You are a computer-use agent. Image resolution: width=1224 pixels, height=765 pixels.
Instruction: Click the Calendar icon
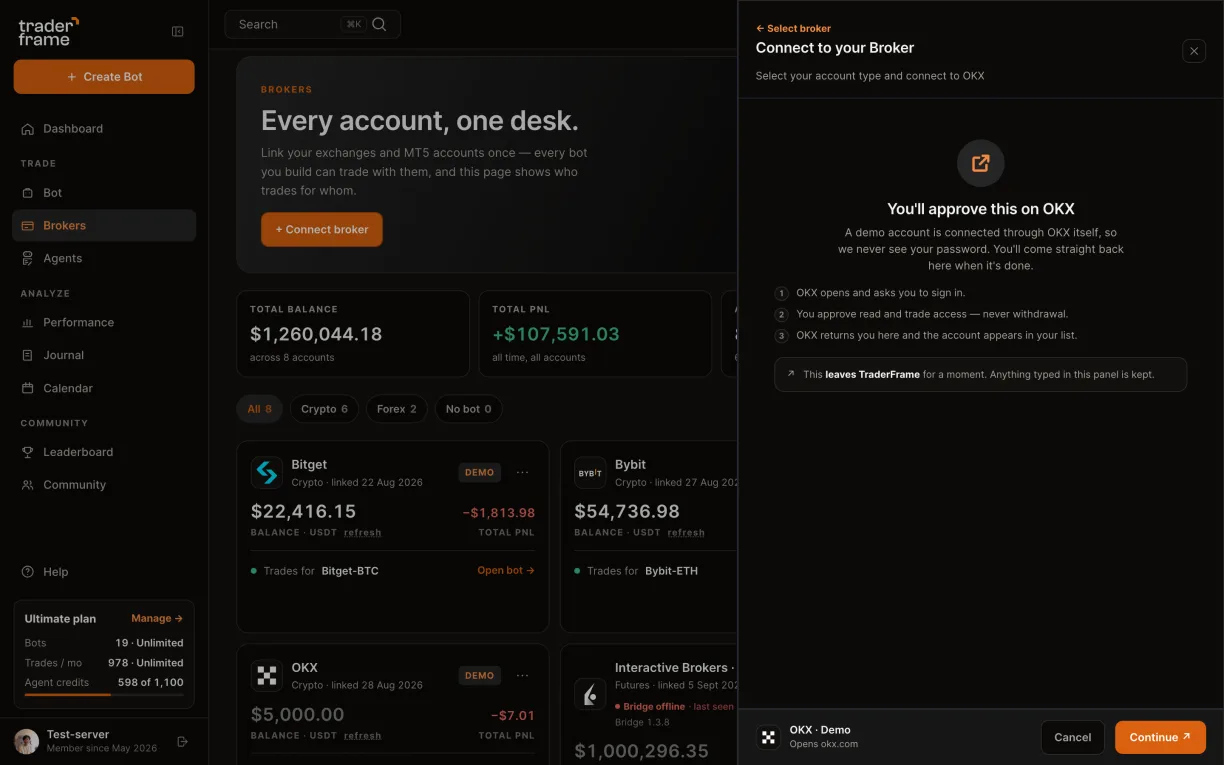pyautogui.click(x=28, y=388)
